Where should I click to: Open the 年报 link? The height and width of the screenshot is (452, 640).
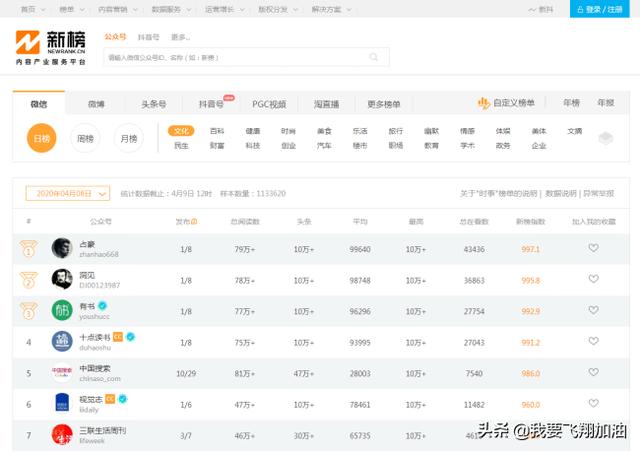[606, 103]
